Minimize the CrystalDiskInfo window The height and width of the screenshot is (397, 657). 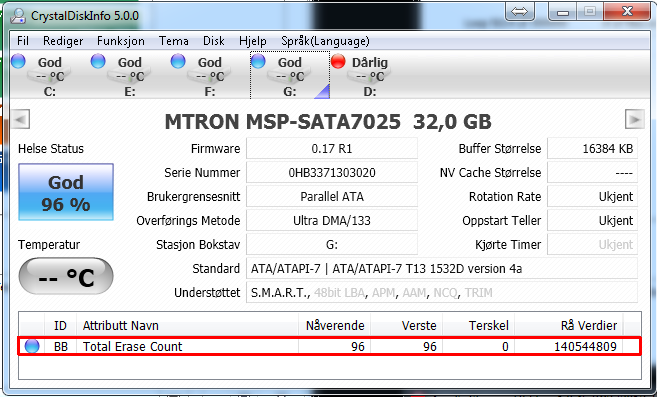point(563,12)
